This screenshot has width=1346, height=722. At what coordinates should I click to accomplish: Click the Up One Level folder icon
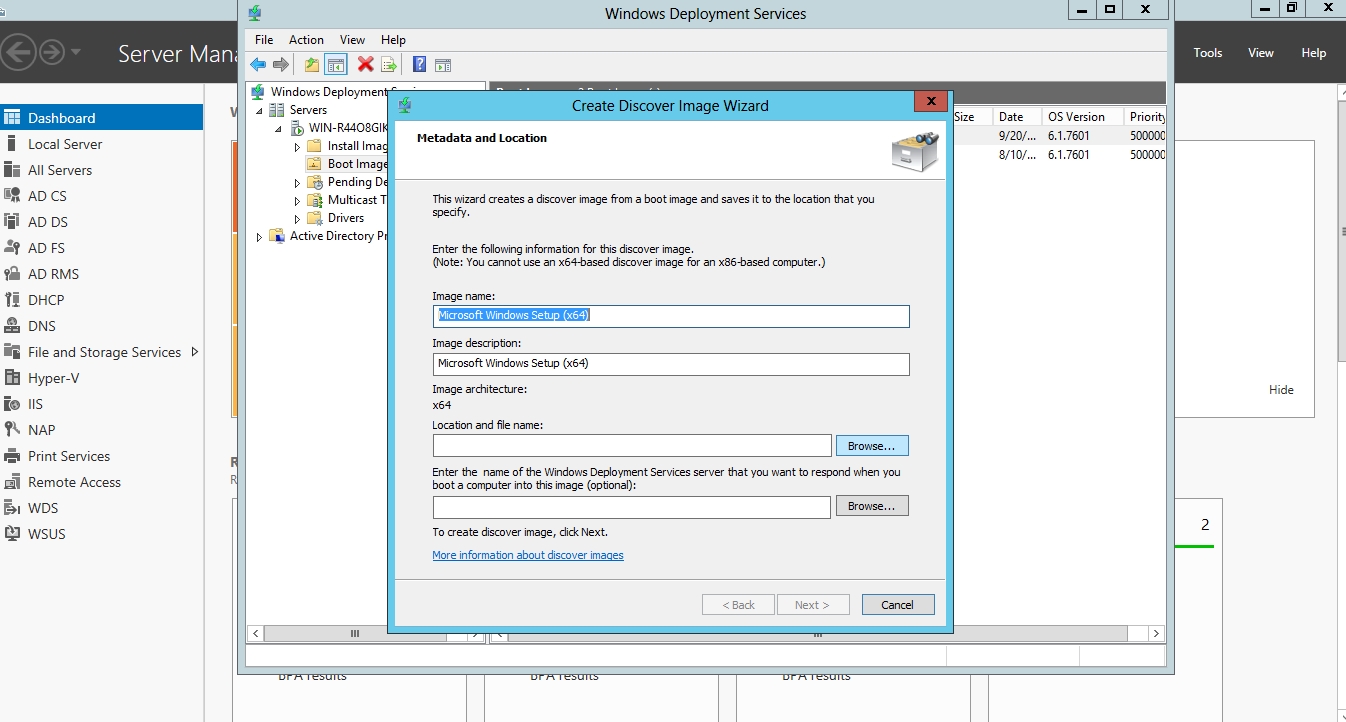(312, 65)
